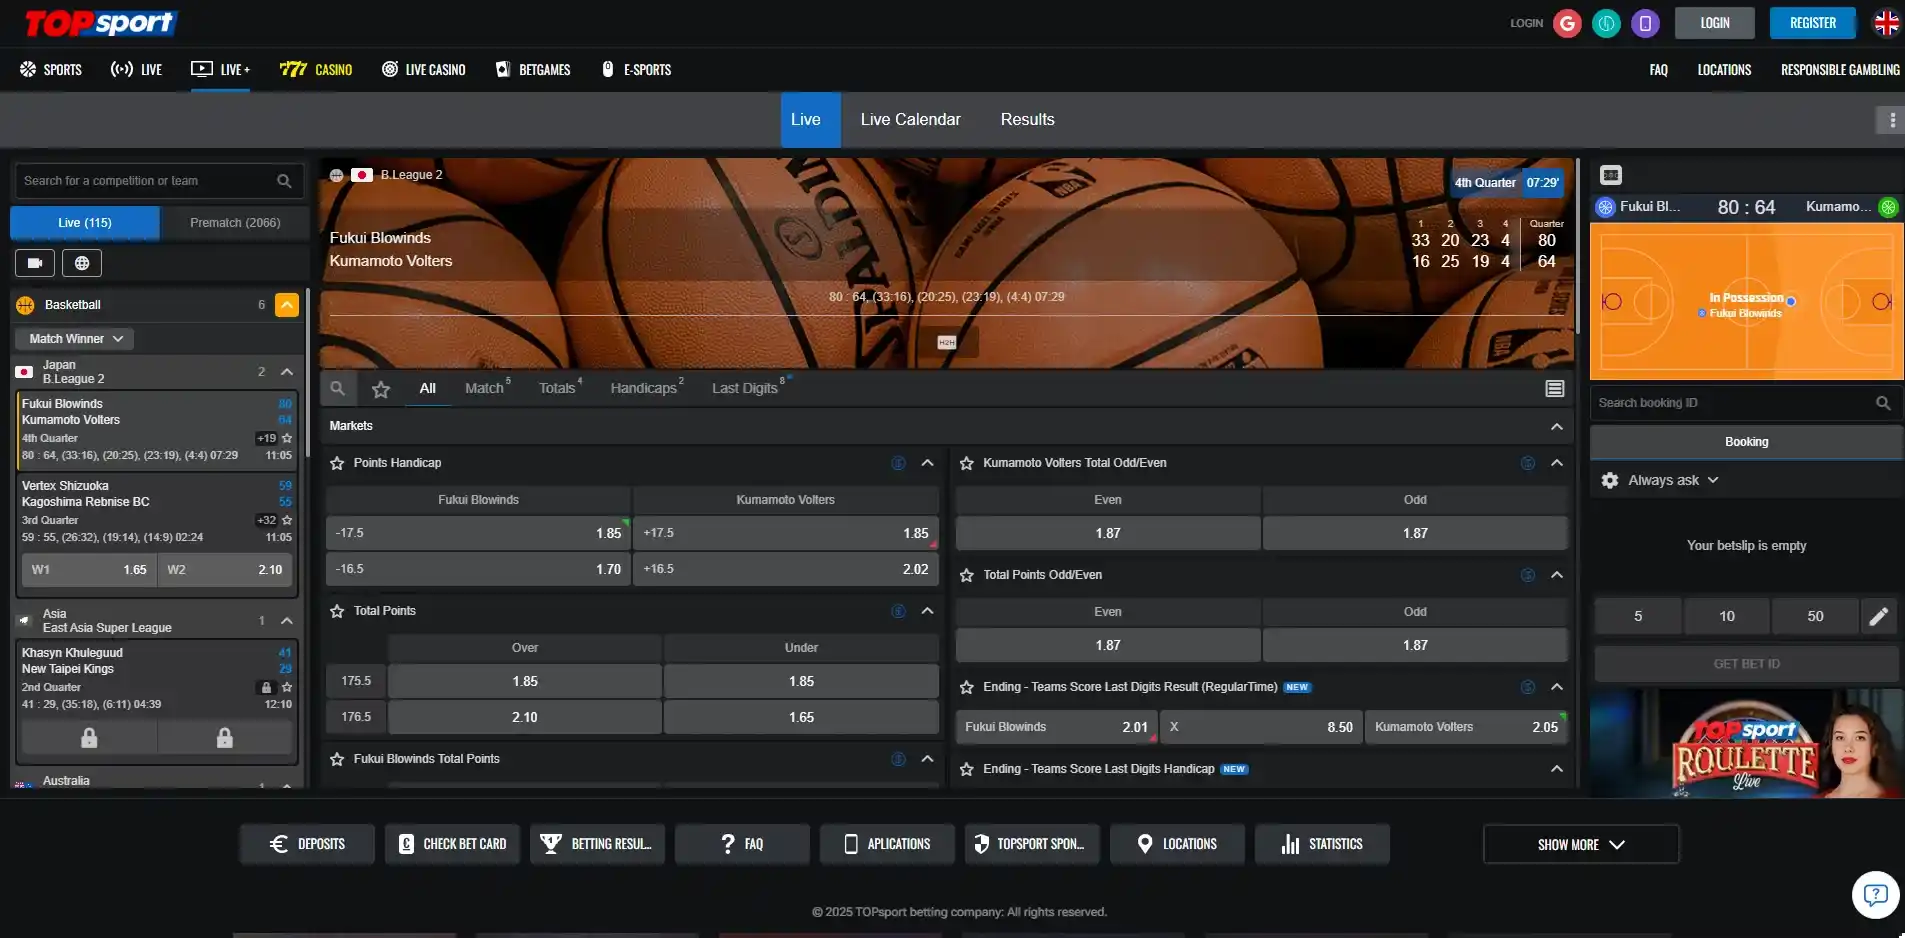
Task: Toggle the favorites star filter in markets tabs
Action: (x=381, y=389)
